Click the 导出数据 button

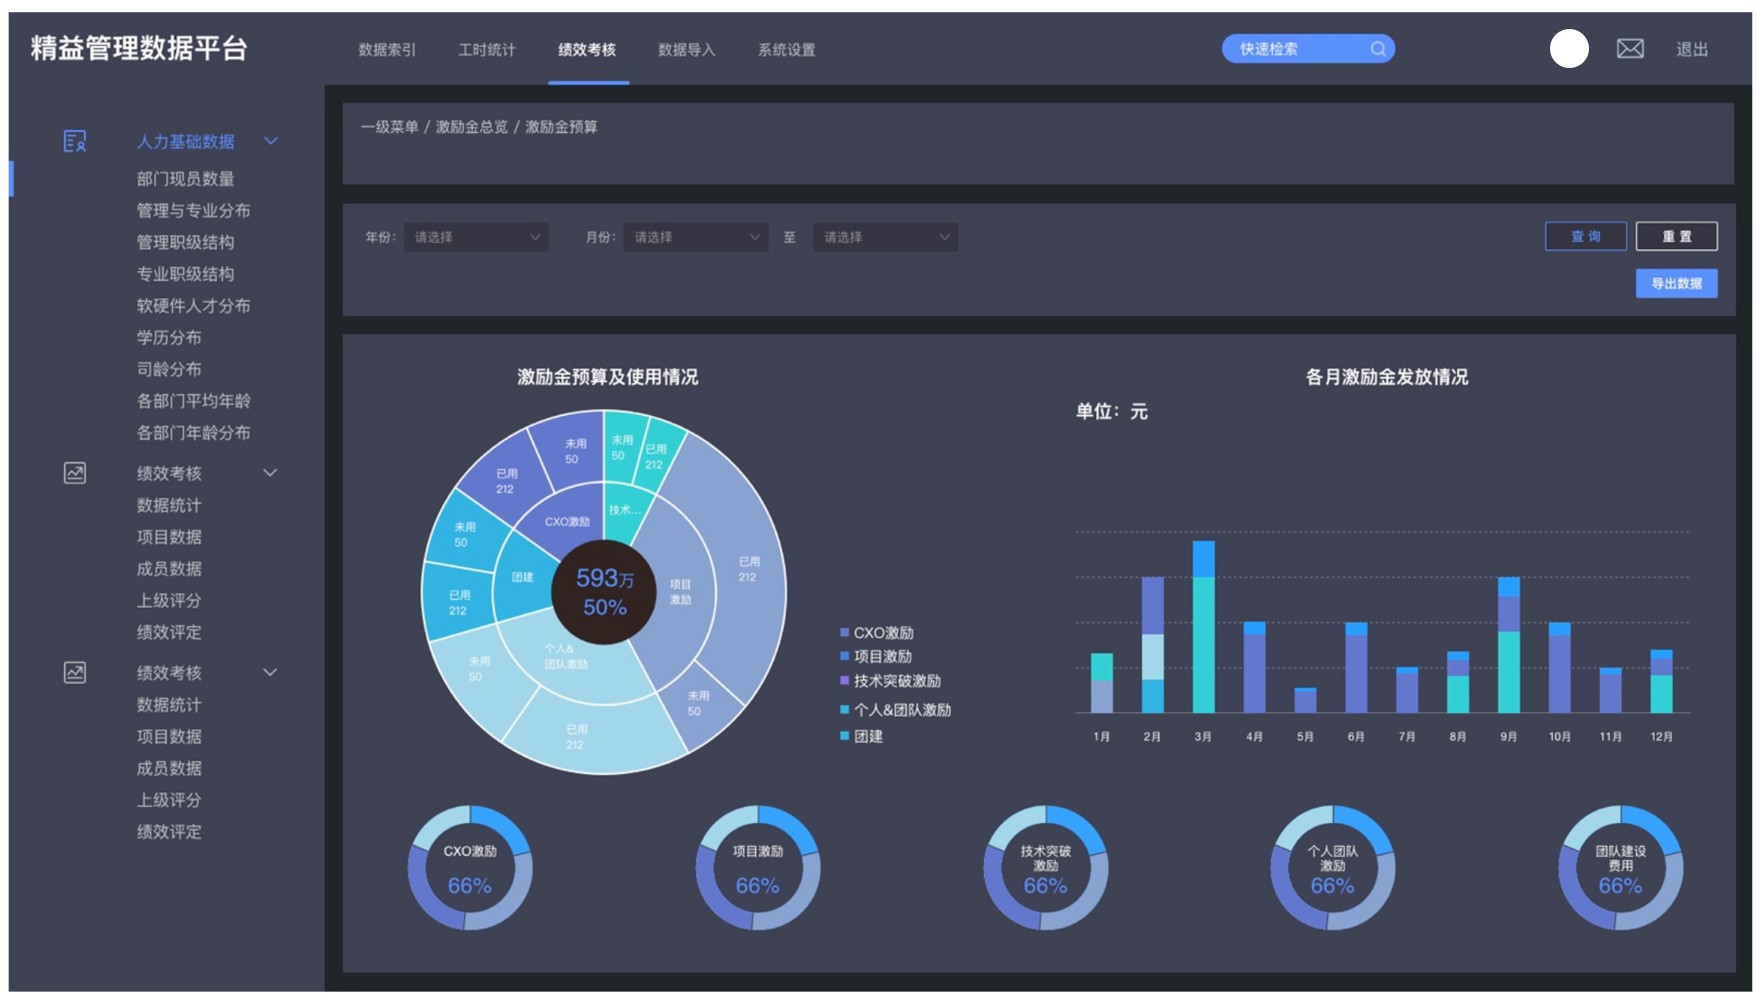click(x=1676, y=284)
